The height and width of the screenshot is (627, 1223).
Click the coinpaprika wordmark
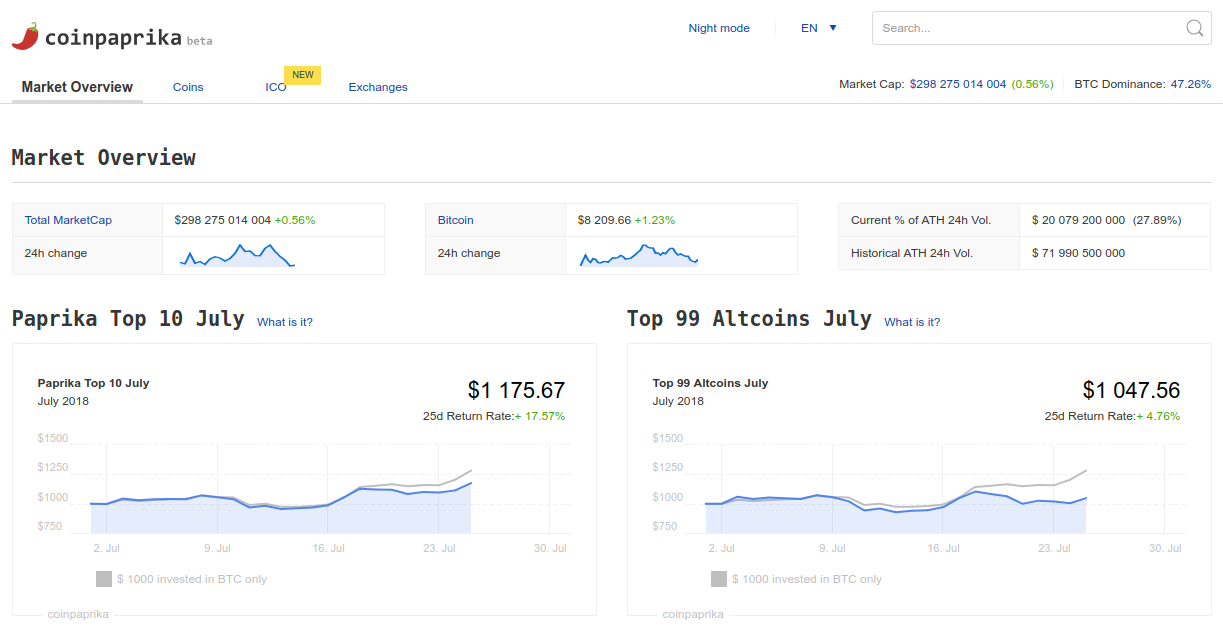click(113, 36)
